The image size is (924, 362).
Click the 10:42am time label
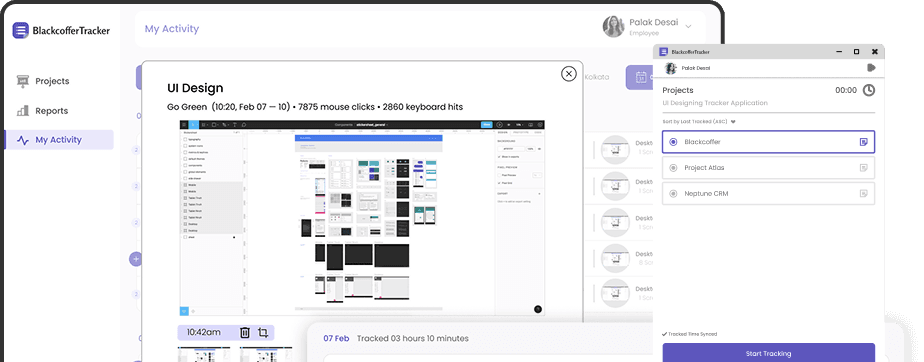(204, 333)
